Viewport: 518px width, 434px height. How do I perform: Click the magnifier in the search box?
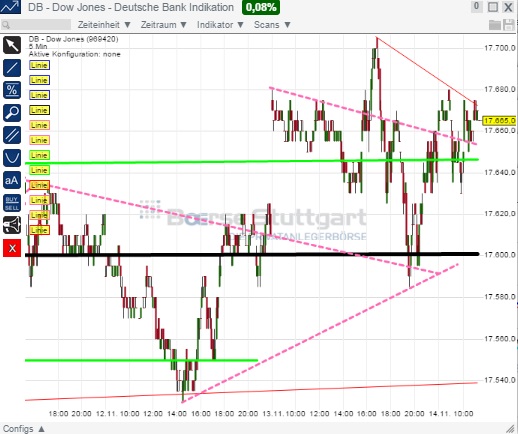pos(6,25)
